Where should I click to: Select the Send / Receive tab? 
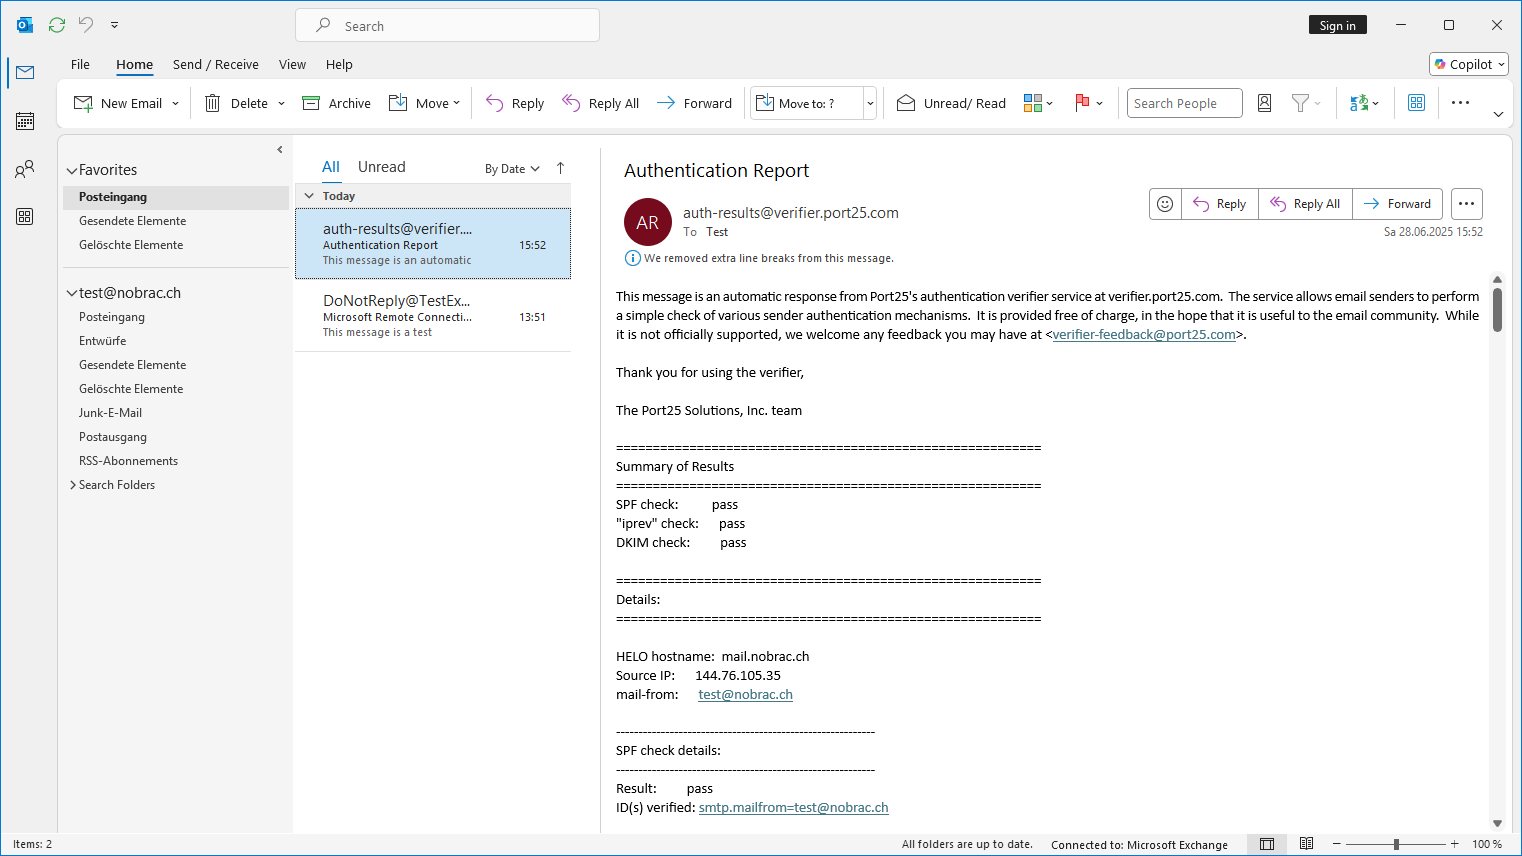(215, 64)
